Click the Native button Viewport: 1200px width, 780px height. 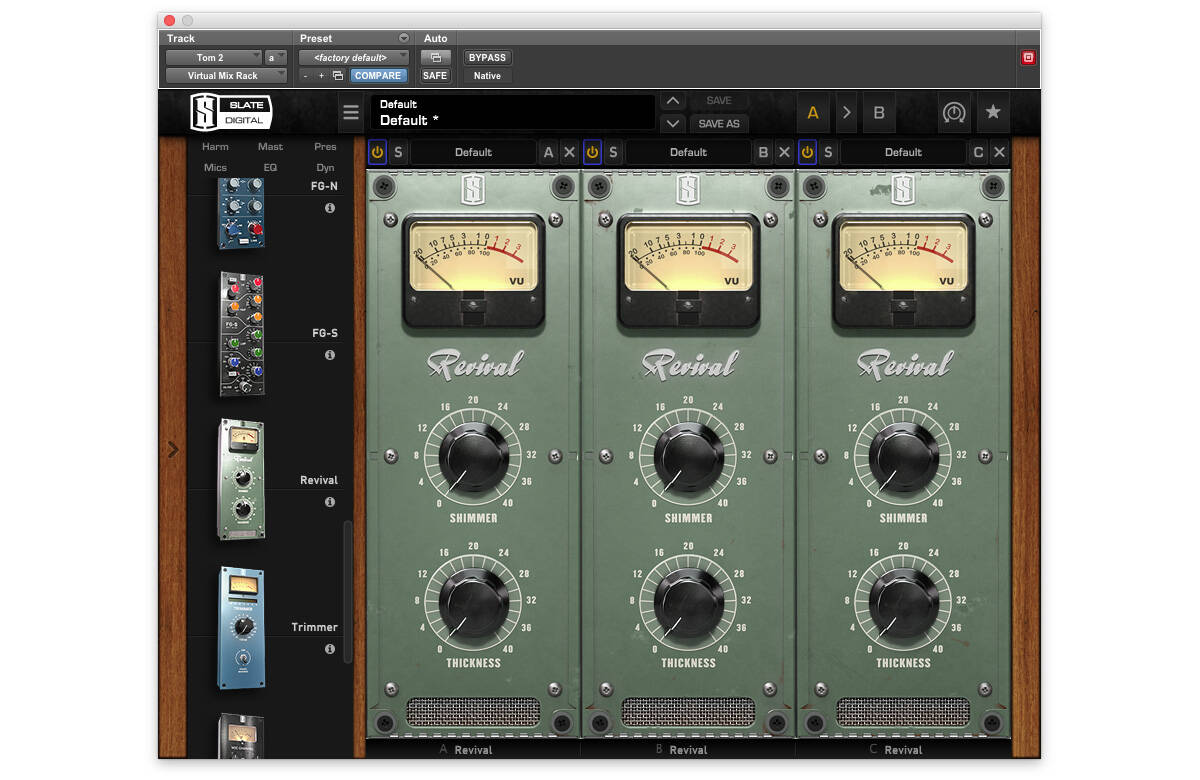click(487, 76)
